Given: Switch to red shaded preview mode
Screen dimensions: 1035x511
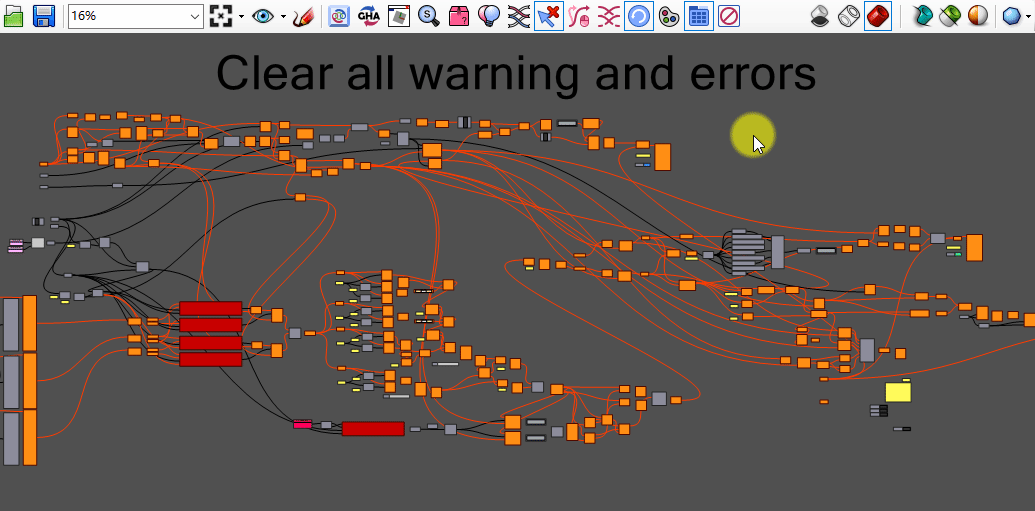Looking at the screenshot, I should [878, 16].
